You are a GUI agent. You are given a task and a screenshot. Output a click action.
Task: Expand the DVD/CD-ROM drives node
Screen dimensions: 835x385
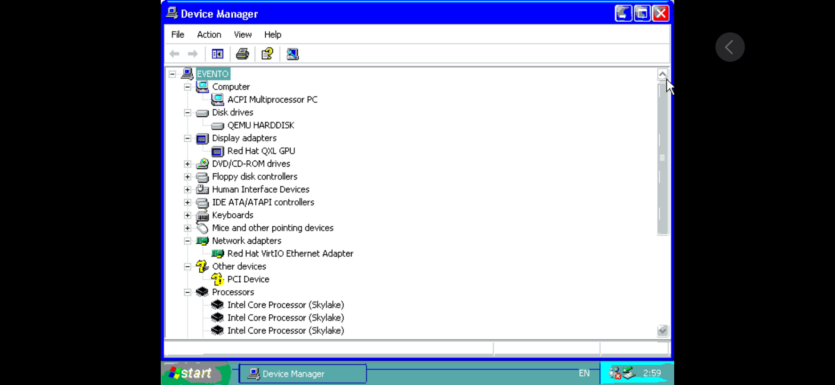(187, 164)
